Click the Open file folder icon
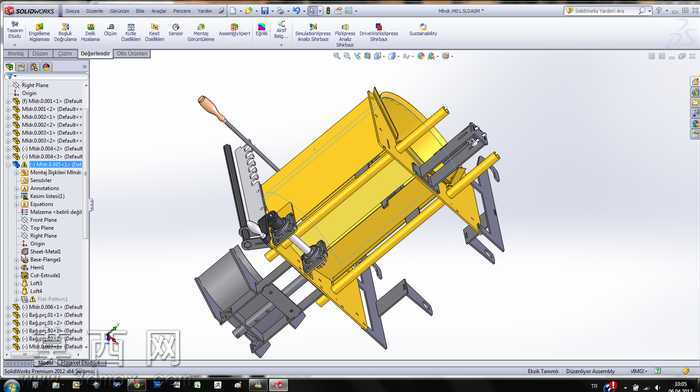 coord(249,11)
